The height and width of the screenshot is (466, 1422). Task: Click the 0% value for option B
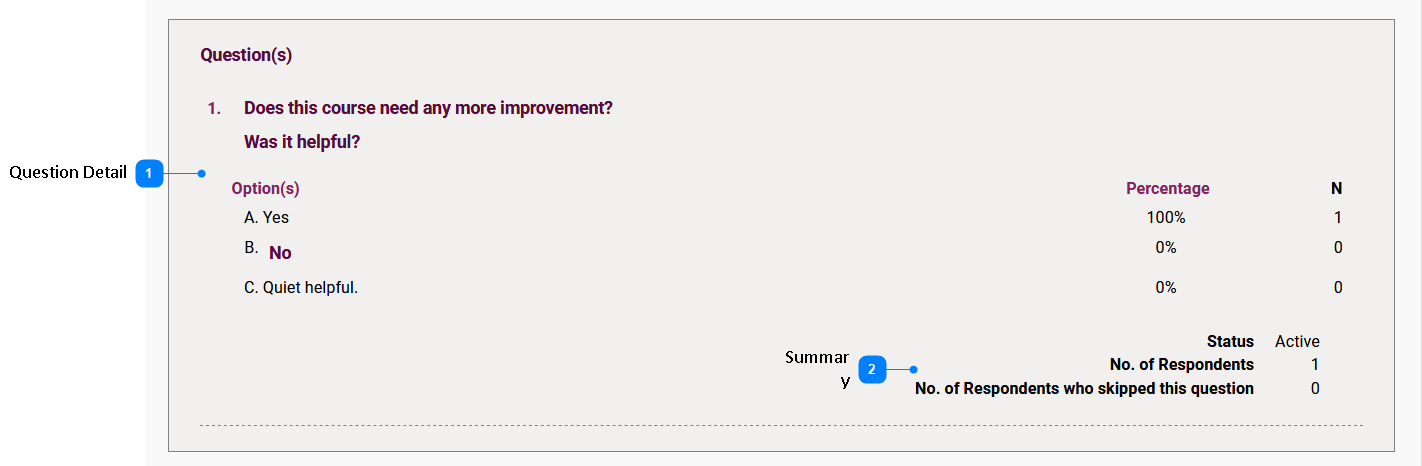[x=1166, y=247]
